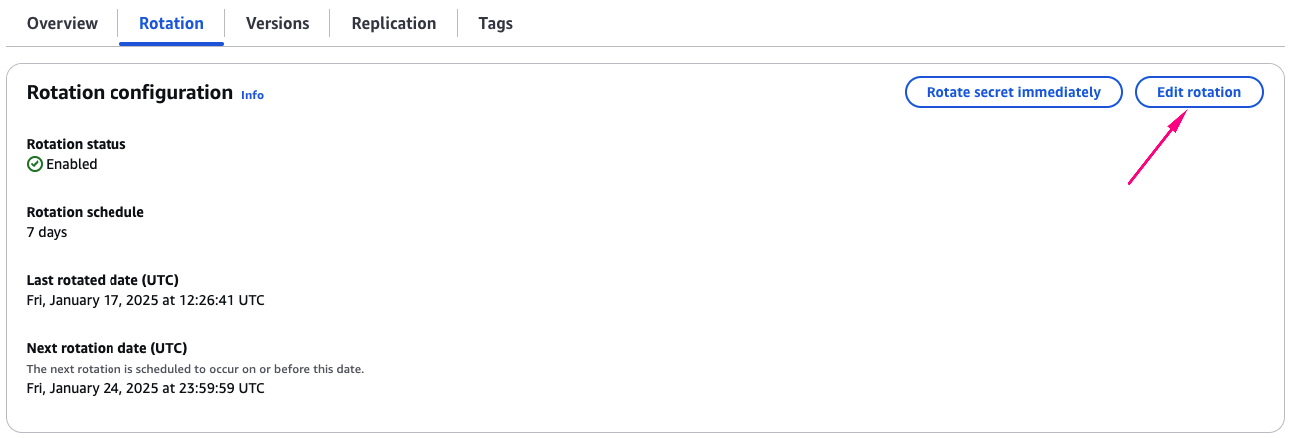Image resolution: width=1289 pixels, height=438 pixels.
Task: Open the Overview tab
Action: 62,23
